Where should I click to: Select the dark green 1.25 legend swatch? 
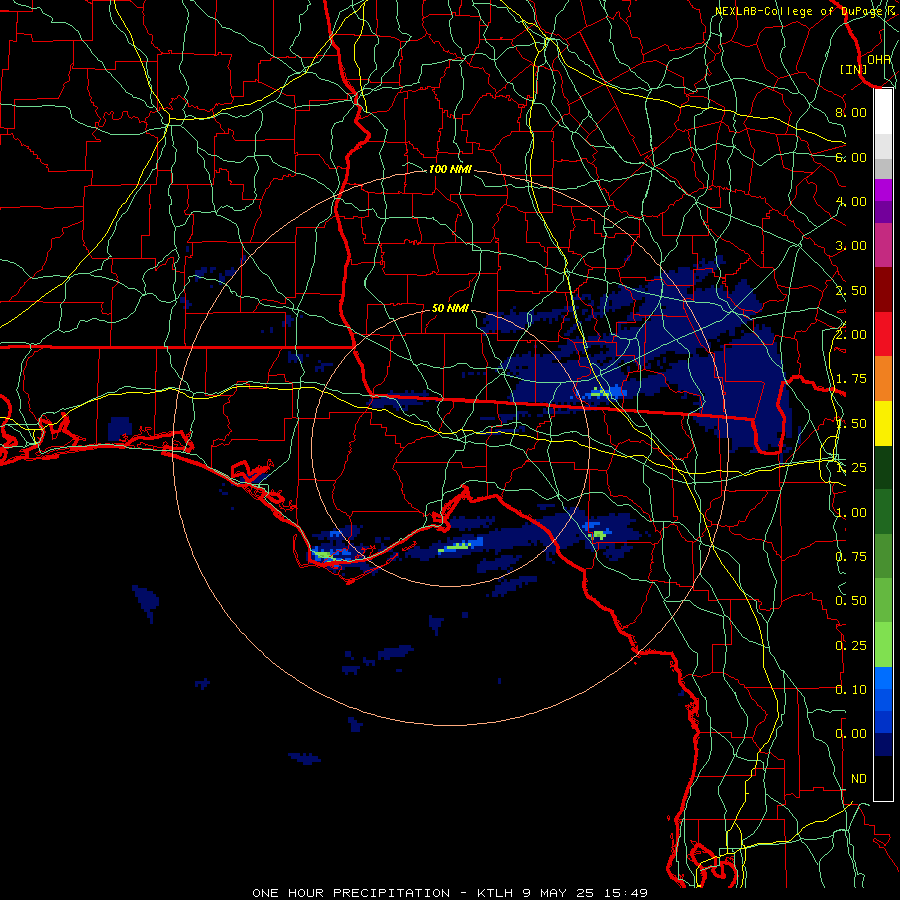[x=883, y=467]
